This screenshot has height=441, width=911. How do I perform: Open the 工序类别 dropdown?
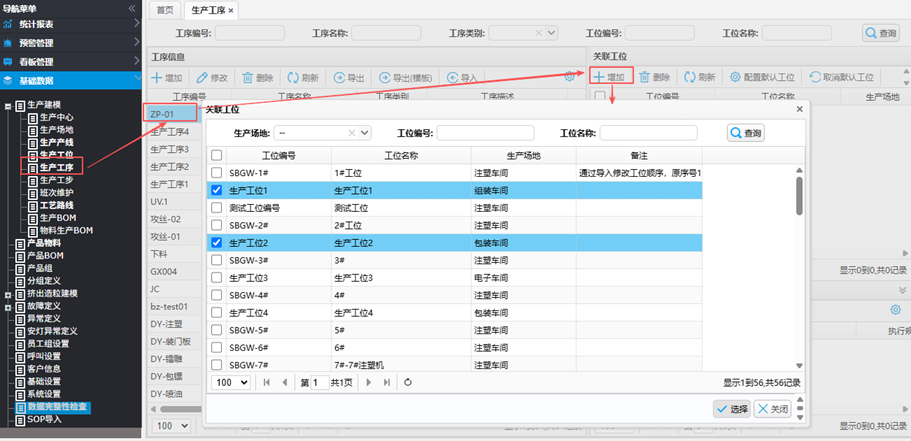click(551, 33)
